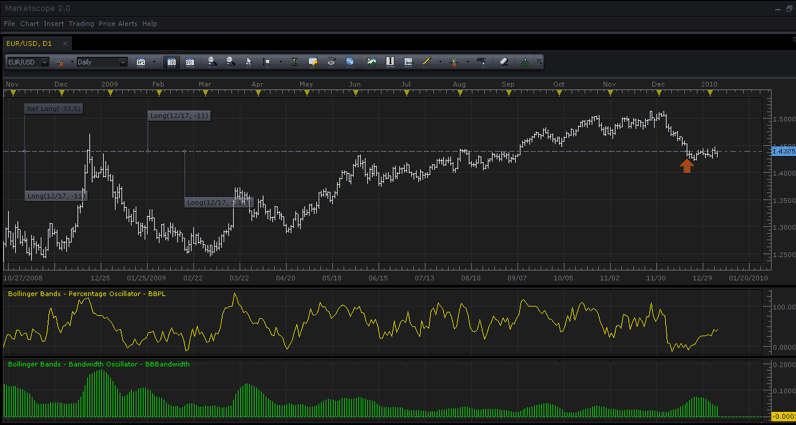Expand the pencil line tool dropdown arrow
Image resolution: width=796 pixels, height=425 pixels.
pos(440,62)
